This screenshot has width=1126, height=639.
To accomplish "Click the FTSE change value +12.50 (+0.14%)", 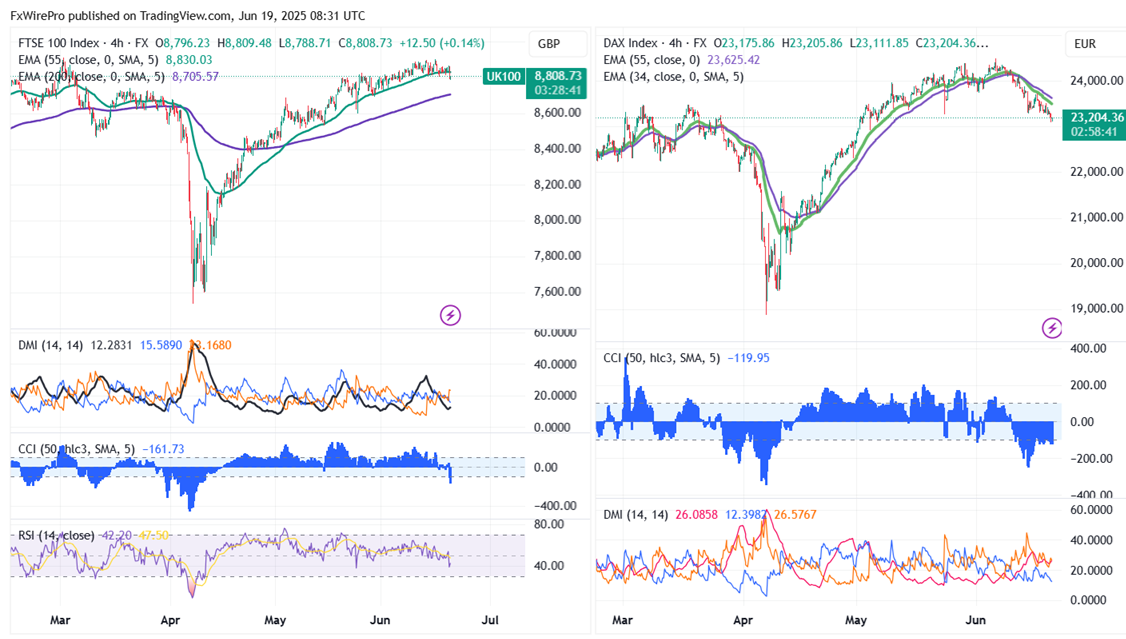I will click(442, 43).
